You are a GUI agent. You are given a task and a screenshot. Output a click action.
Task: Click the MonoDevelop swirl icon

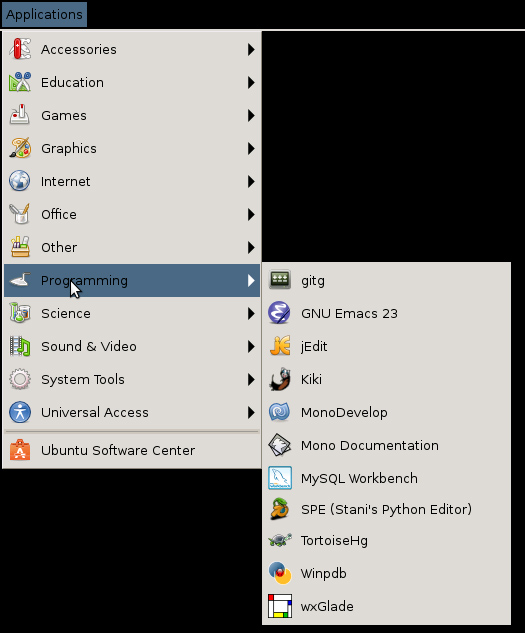pos(279,412)
